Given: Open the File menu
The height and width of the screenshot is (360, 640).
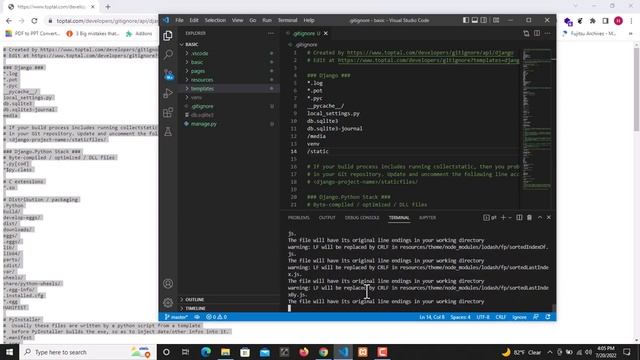Looking at the screenshot, I should coord(179,20).
